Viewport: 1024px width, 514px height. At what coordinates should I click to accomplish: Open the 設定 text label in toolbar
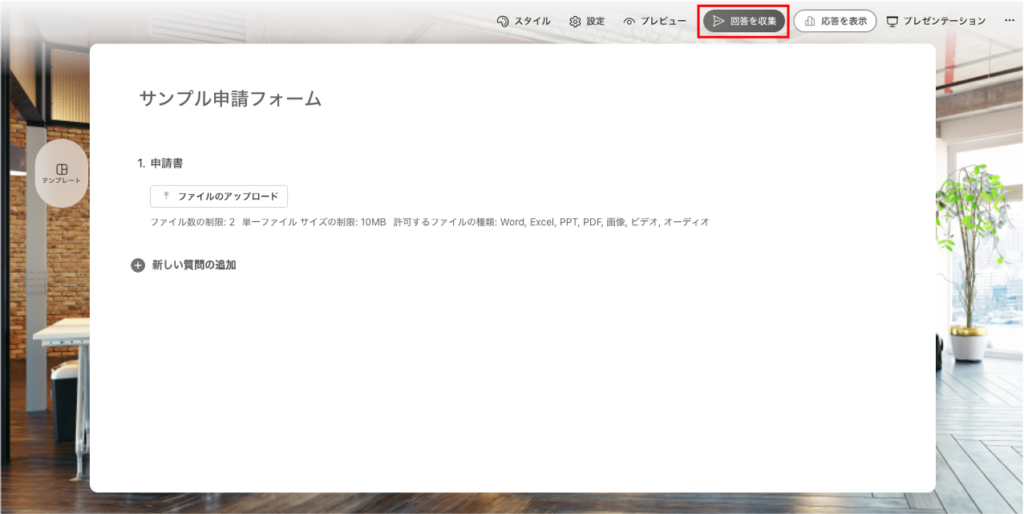tap(595, 21)
